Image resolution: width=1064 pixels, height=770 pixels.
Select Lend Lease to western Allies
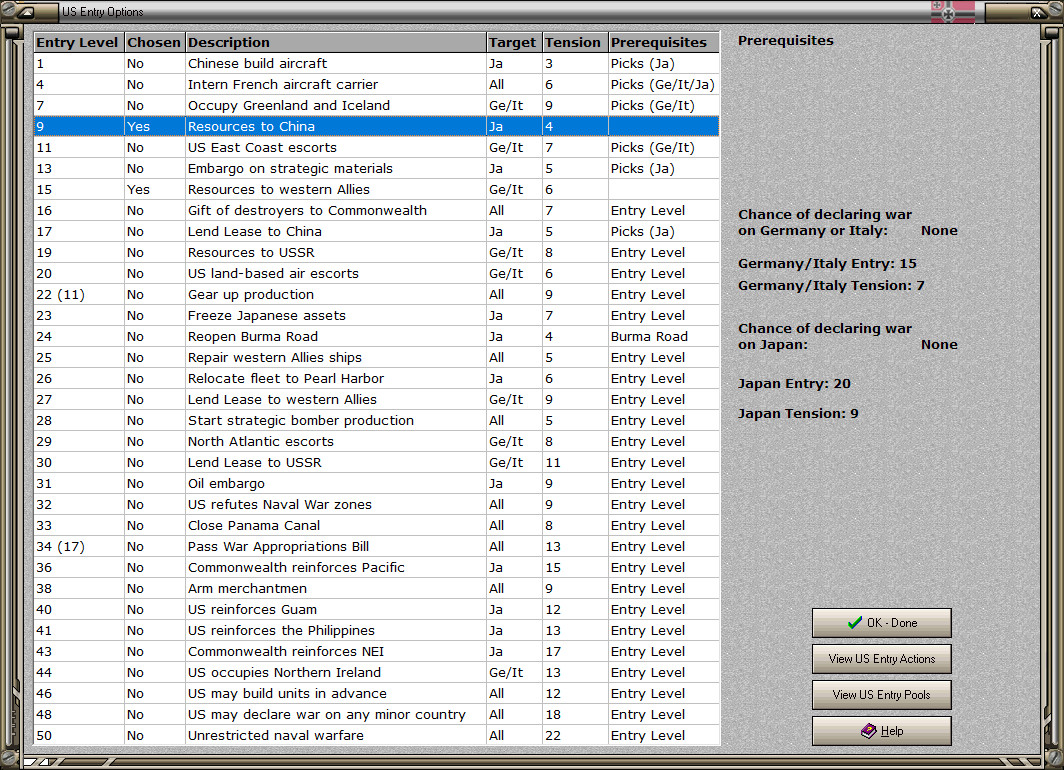377,400
